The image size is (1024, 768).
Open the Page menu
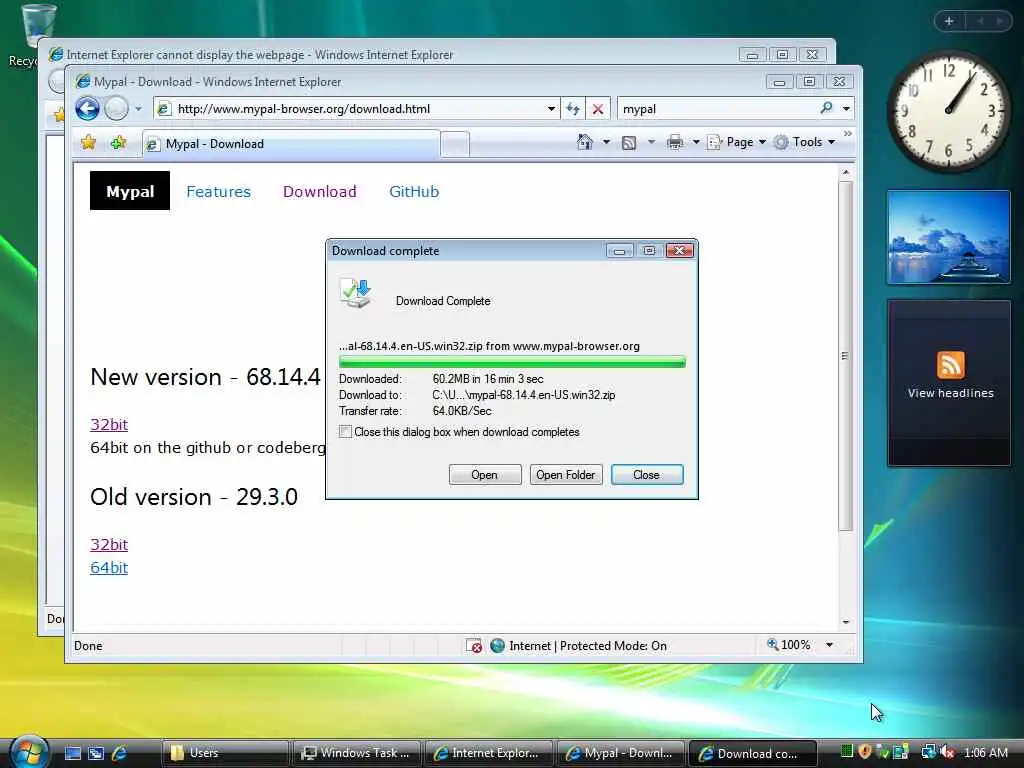click(737, 142)
